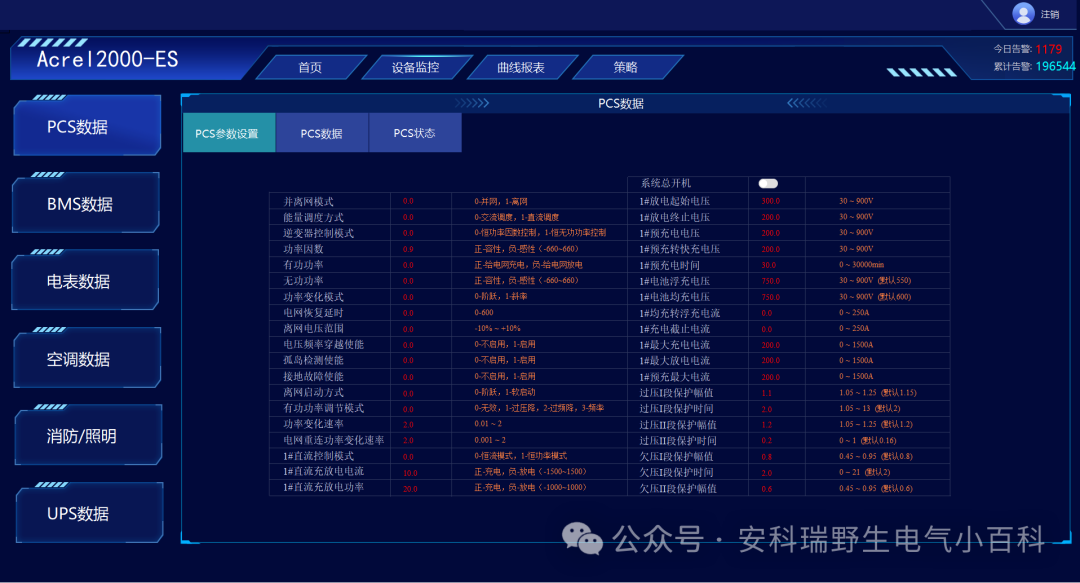Select the PCS参数设置 sub-tab

[229, 133]
